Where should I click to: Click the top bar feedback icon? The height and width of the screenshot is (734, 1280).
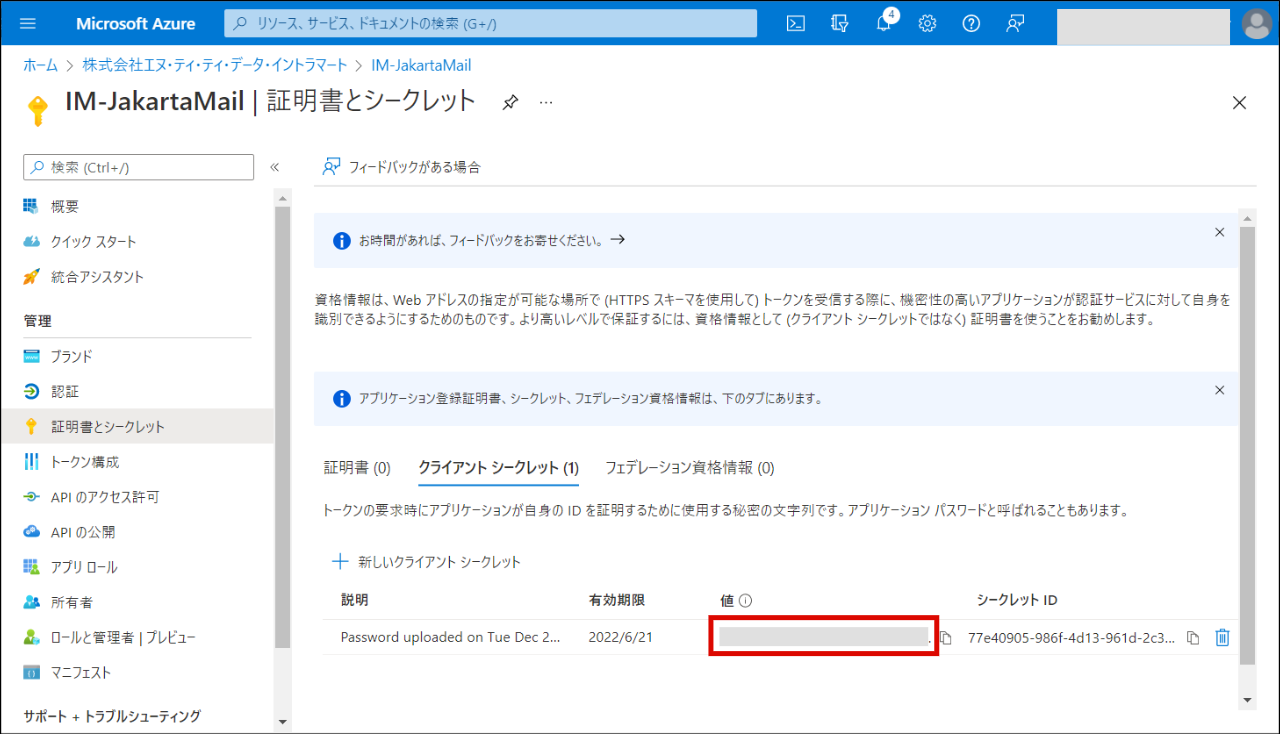click(x=1015, y=23)
